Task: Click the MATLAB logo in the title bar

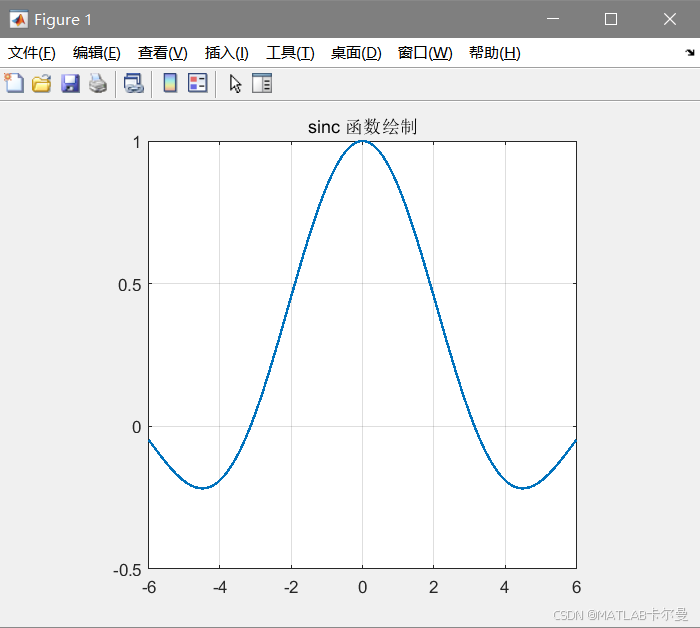Action: 19,20
